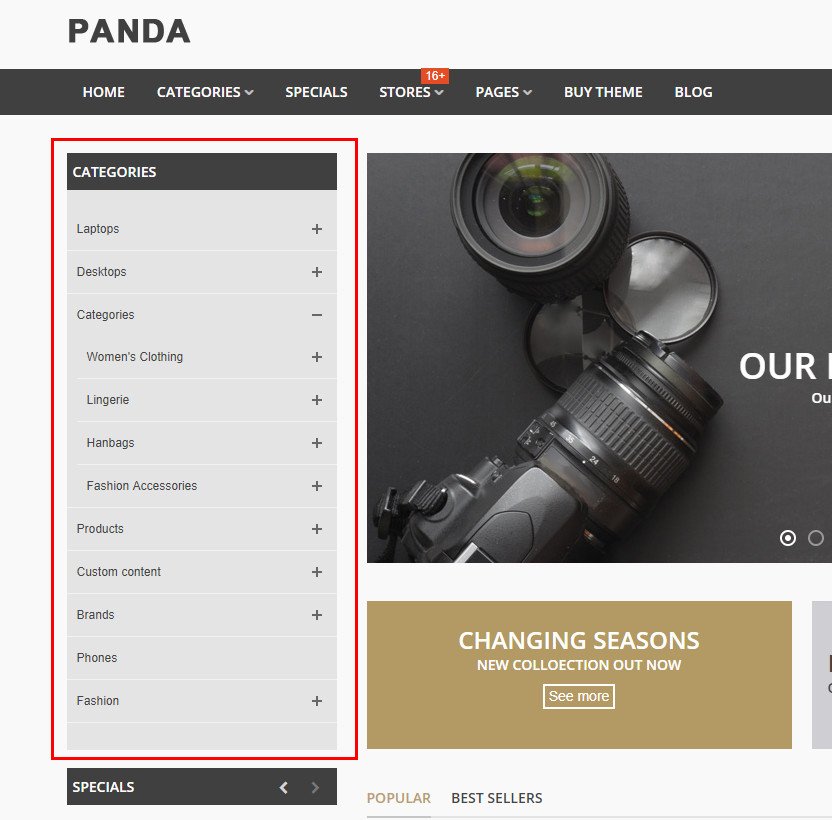This screenshot has height=820, width=832.
Task: Expand Lingerie subcategory plus icon
Action: (x=317, y=400)
